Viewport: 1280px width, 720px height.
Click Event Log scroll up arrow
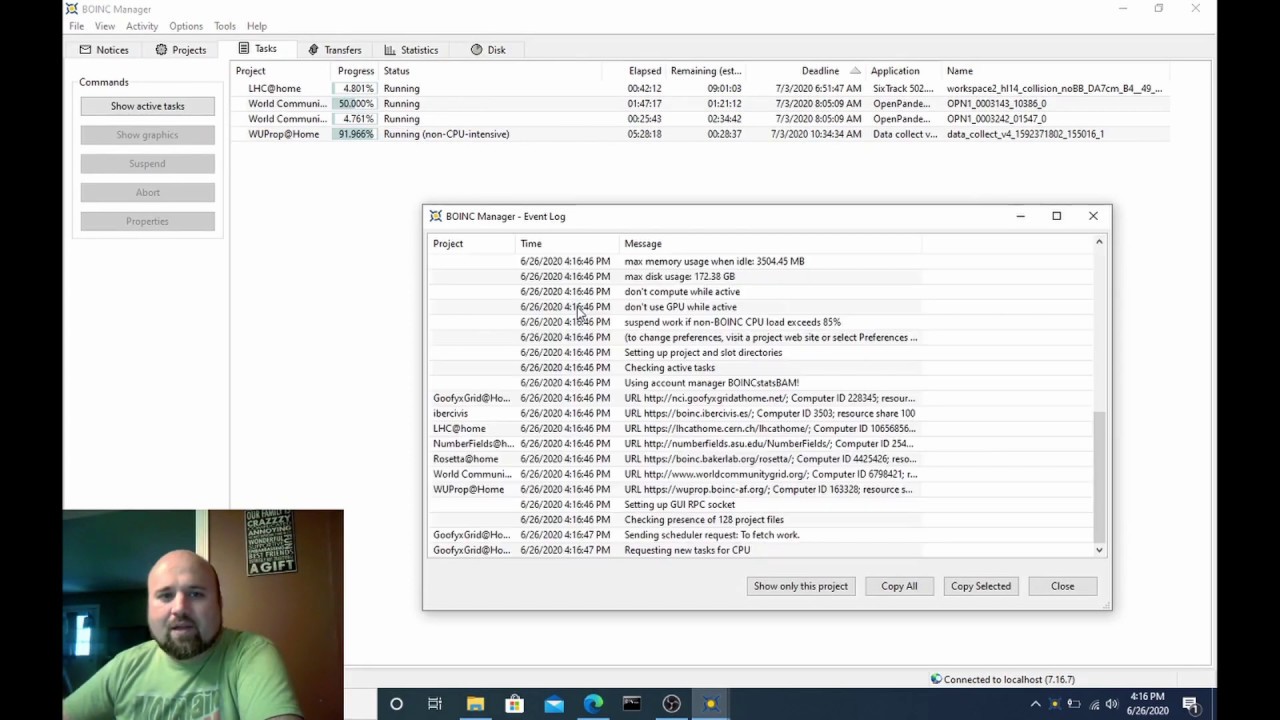pos(1099,242)
